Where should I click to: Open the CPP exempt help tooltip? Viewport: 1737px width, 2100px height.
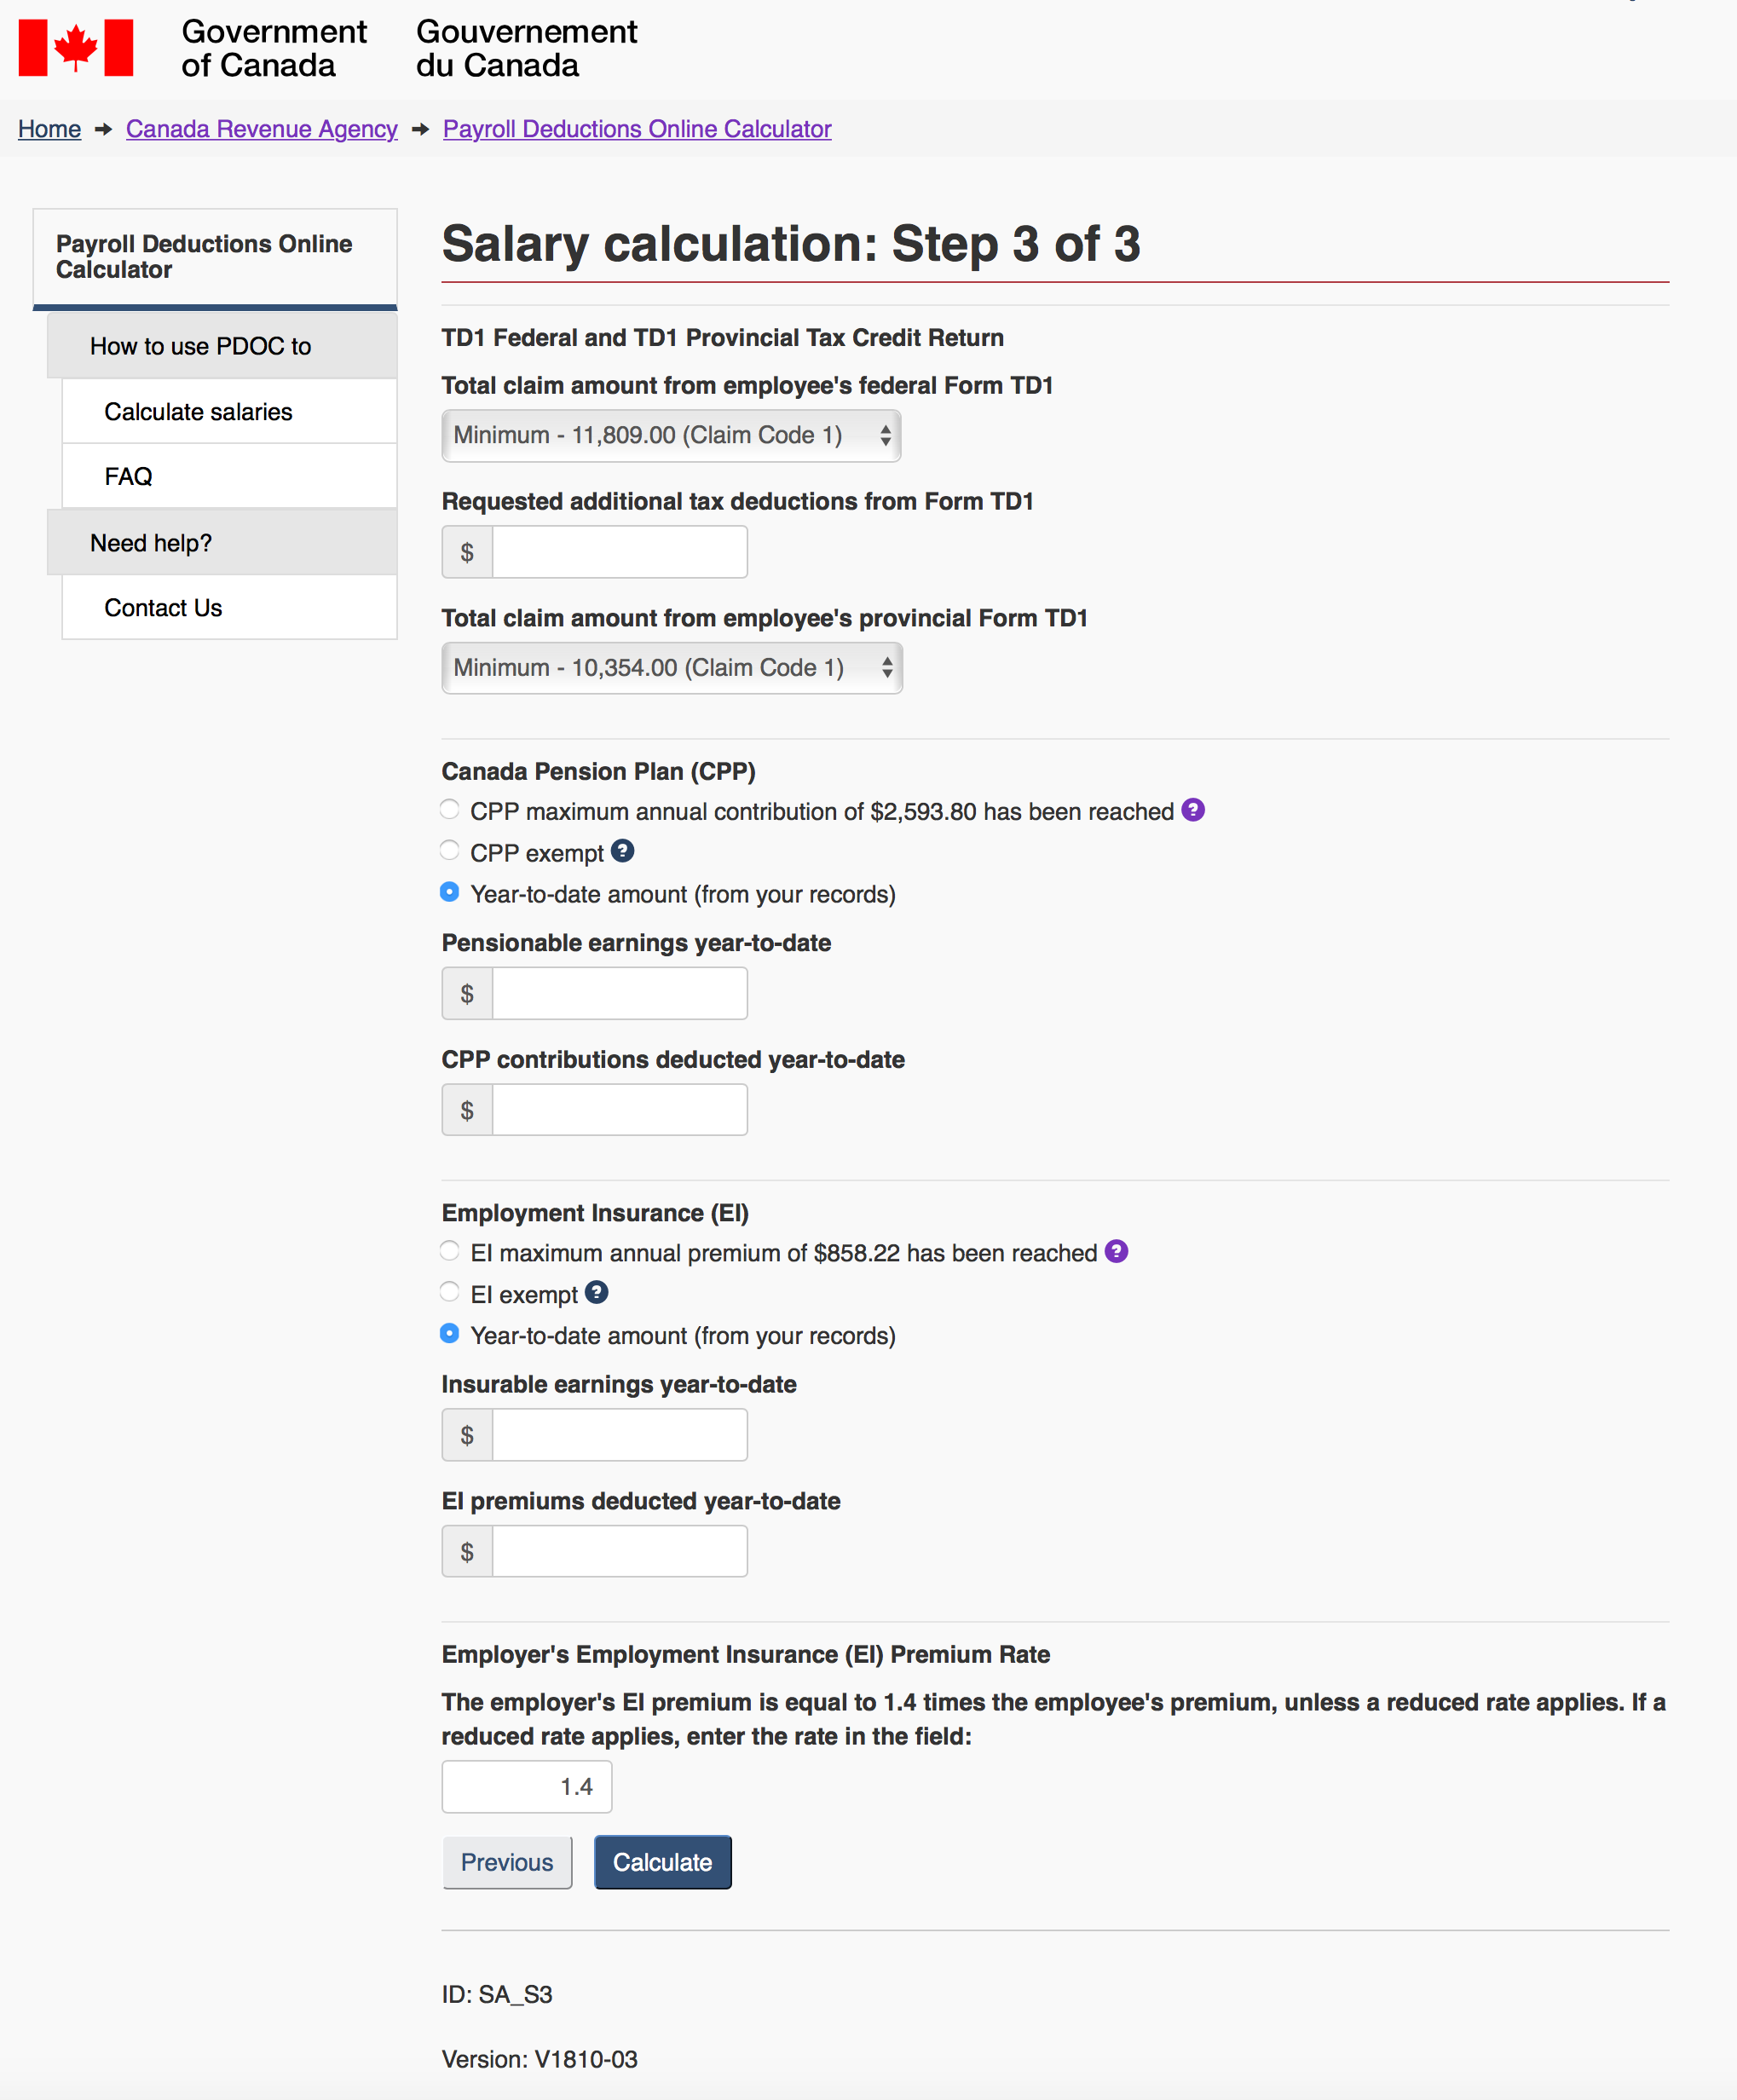(x=623, y=852)
